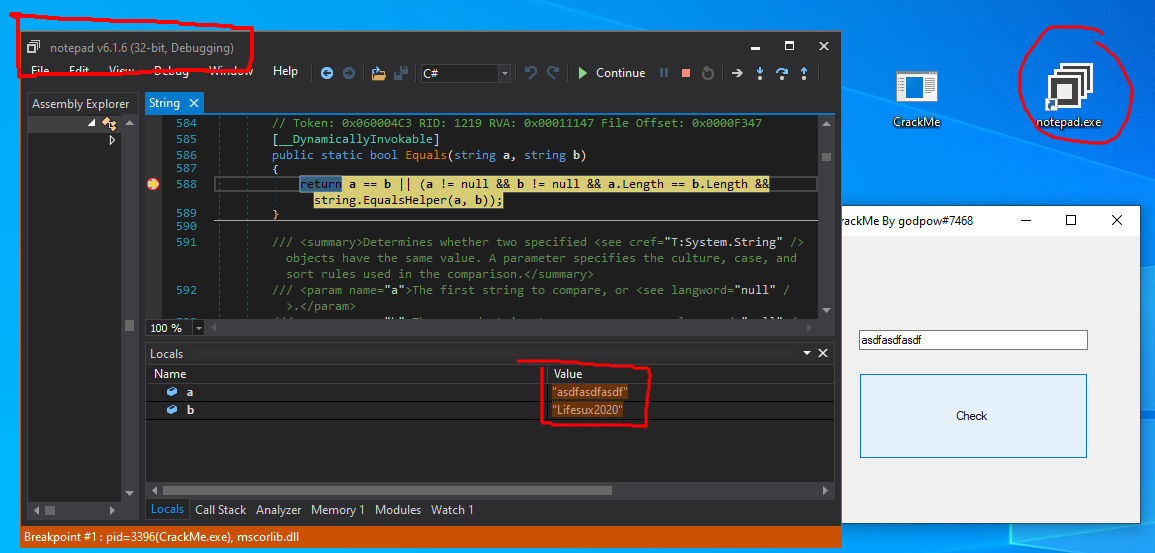Expand the child node in Assembly Explorer

(x=112, y=140)
